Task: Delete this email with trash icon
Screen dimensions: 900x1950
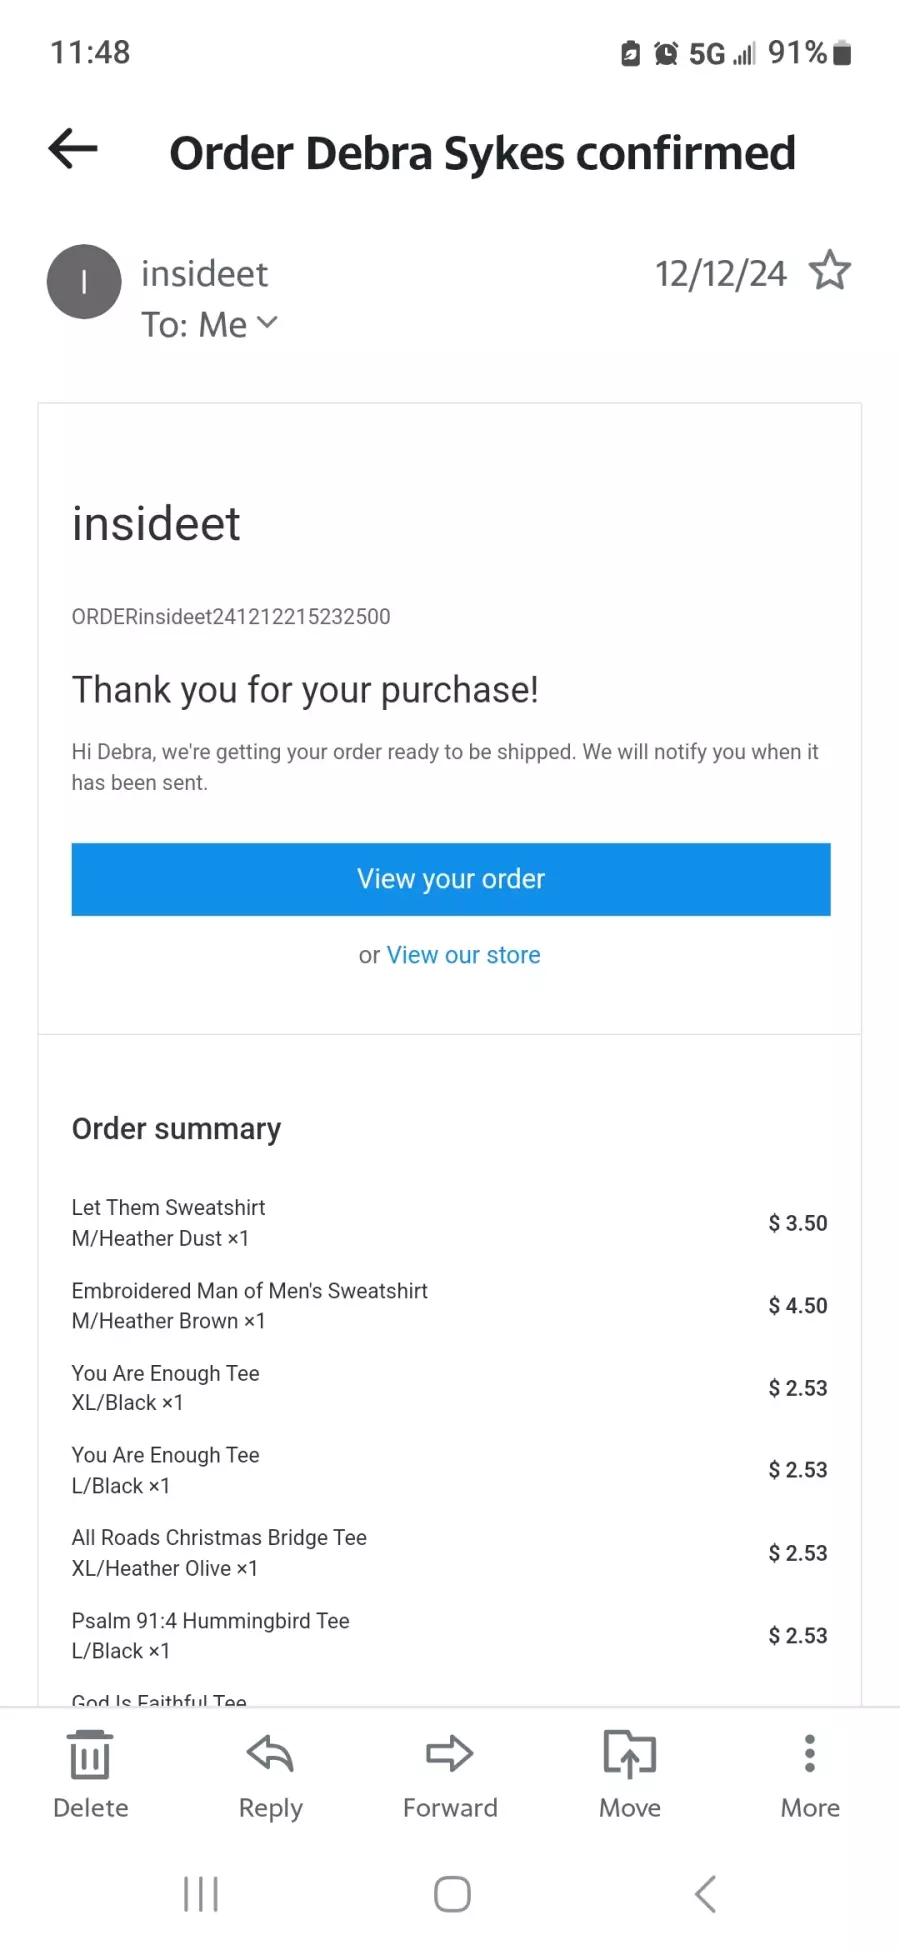Action: coord(90,1774)
